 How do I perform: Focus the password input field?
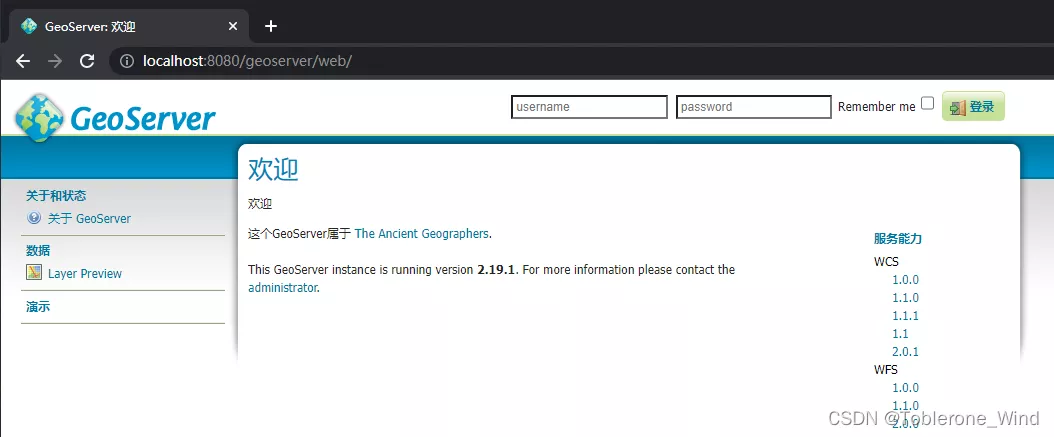754,107
